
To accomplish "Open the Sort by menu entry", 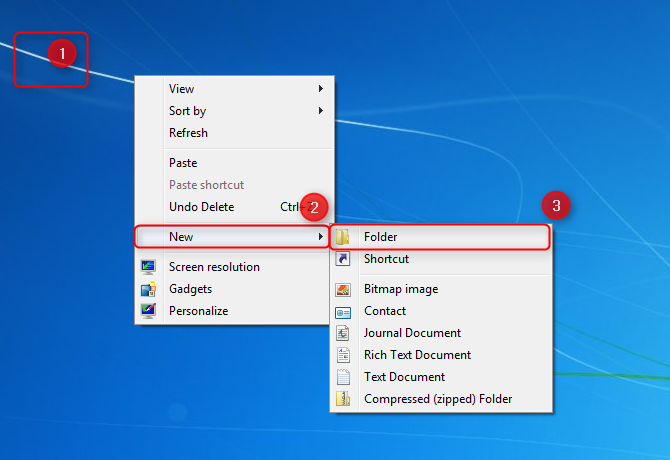I will coord(234,111).
